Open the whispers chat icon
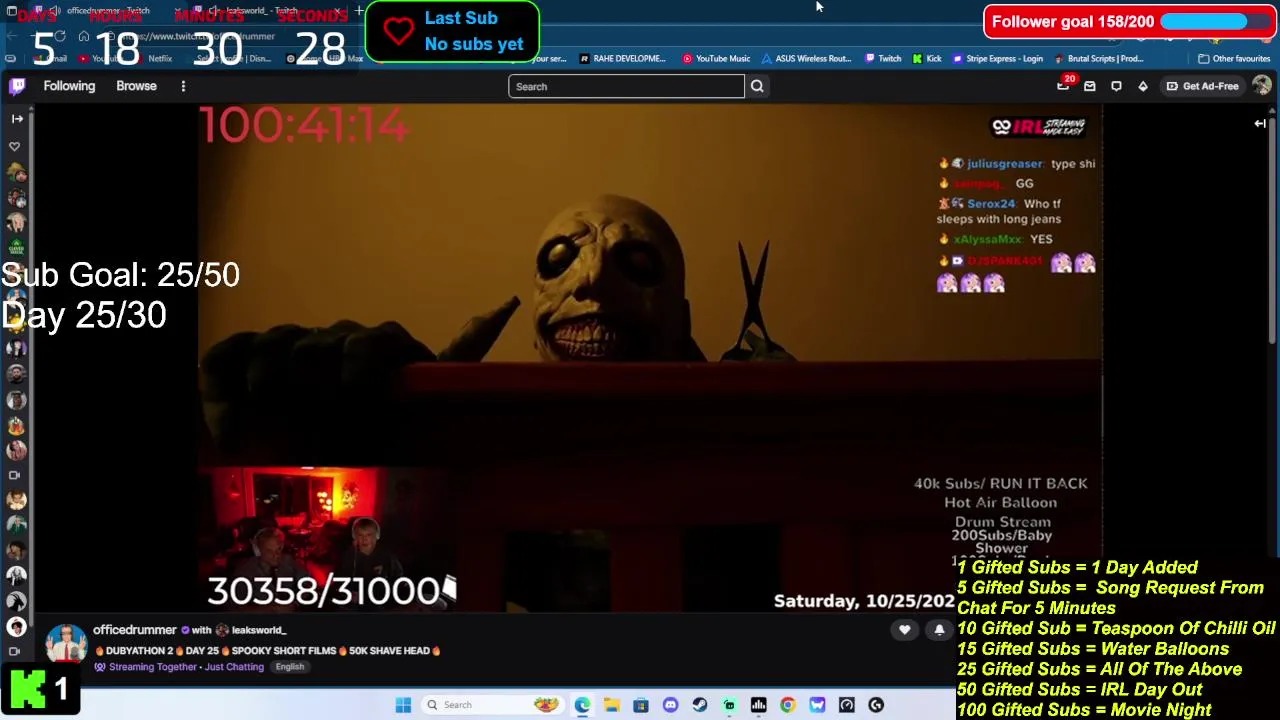 pyautogui.click(x=1116, y=86)
